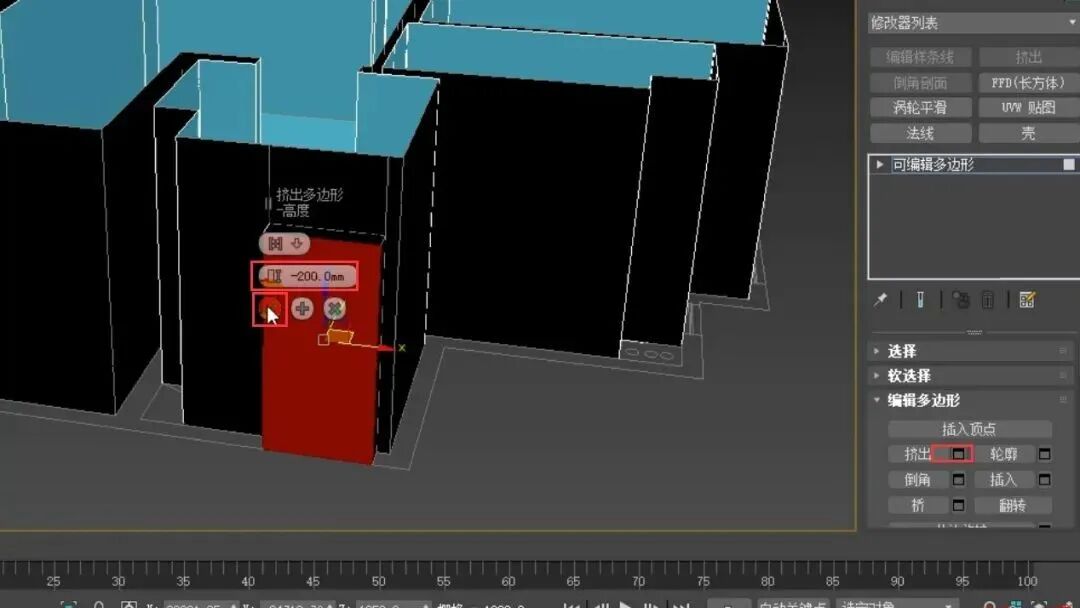Viewport: 1080px width, 608px height.
Task: Open the 插入 settings box icon
Action: pyautogui.click(x=1045, y=480)
